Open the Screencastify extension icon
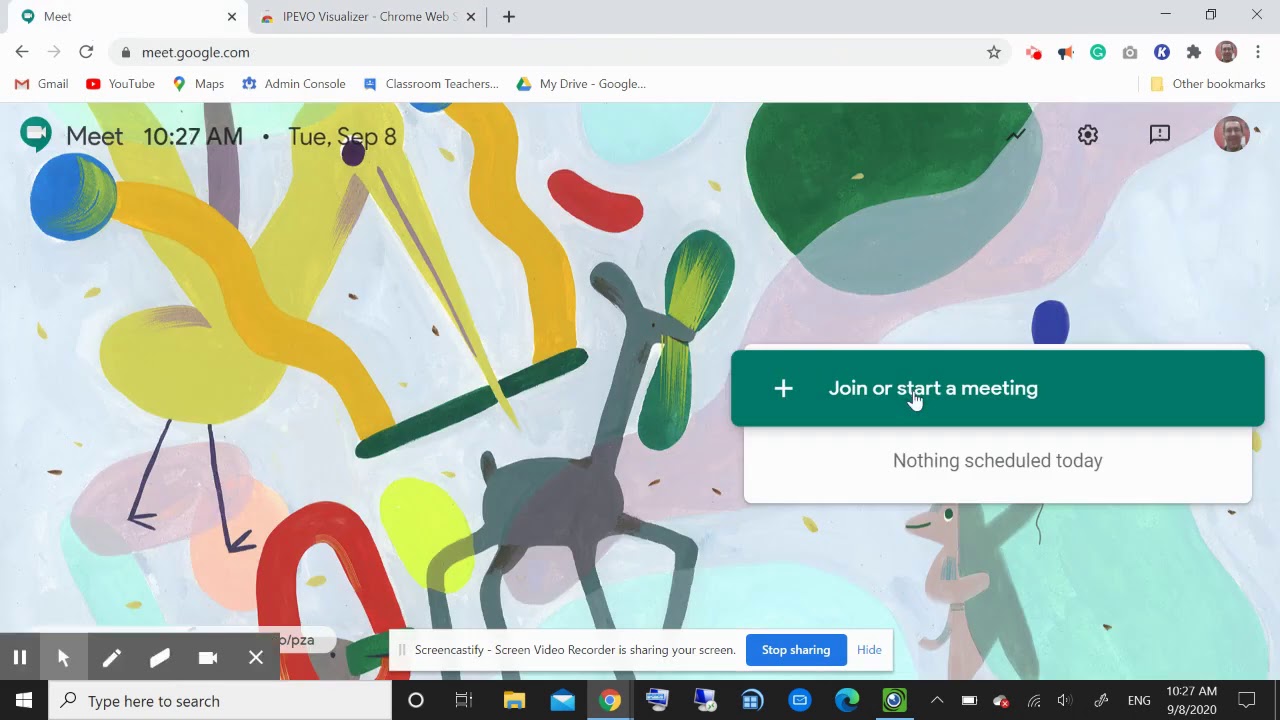 1034,52
